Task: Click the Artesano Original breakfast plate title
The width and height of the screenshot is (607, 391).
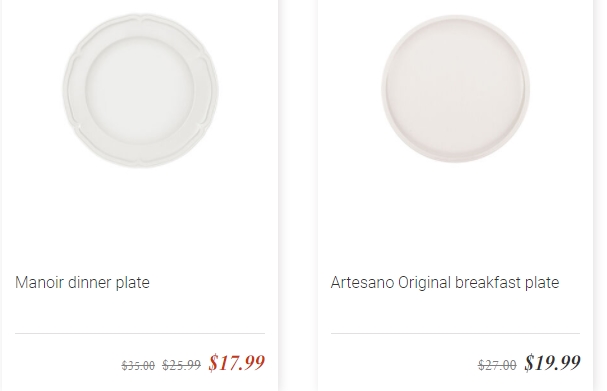Action: tap(445, 283)
